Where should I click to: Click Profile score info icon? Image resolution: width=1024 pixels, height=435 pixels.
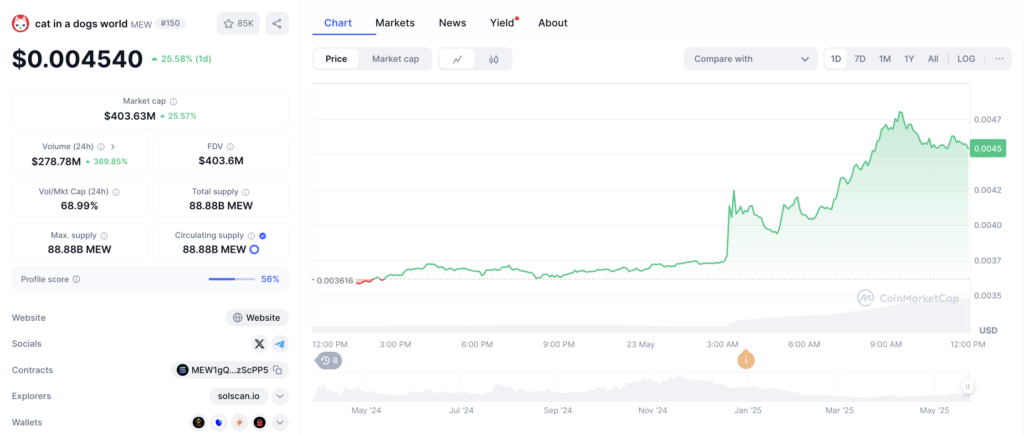click(x=76, y=280)
